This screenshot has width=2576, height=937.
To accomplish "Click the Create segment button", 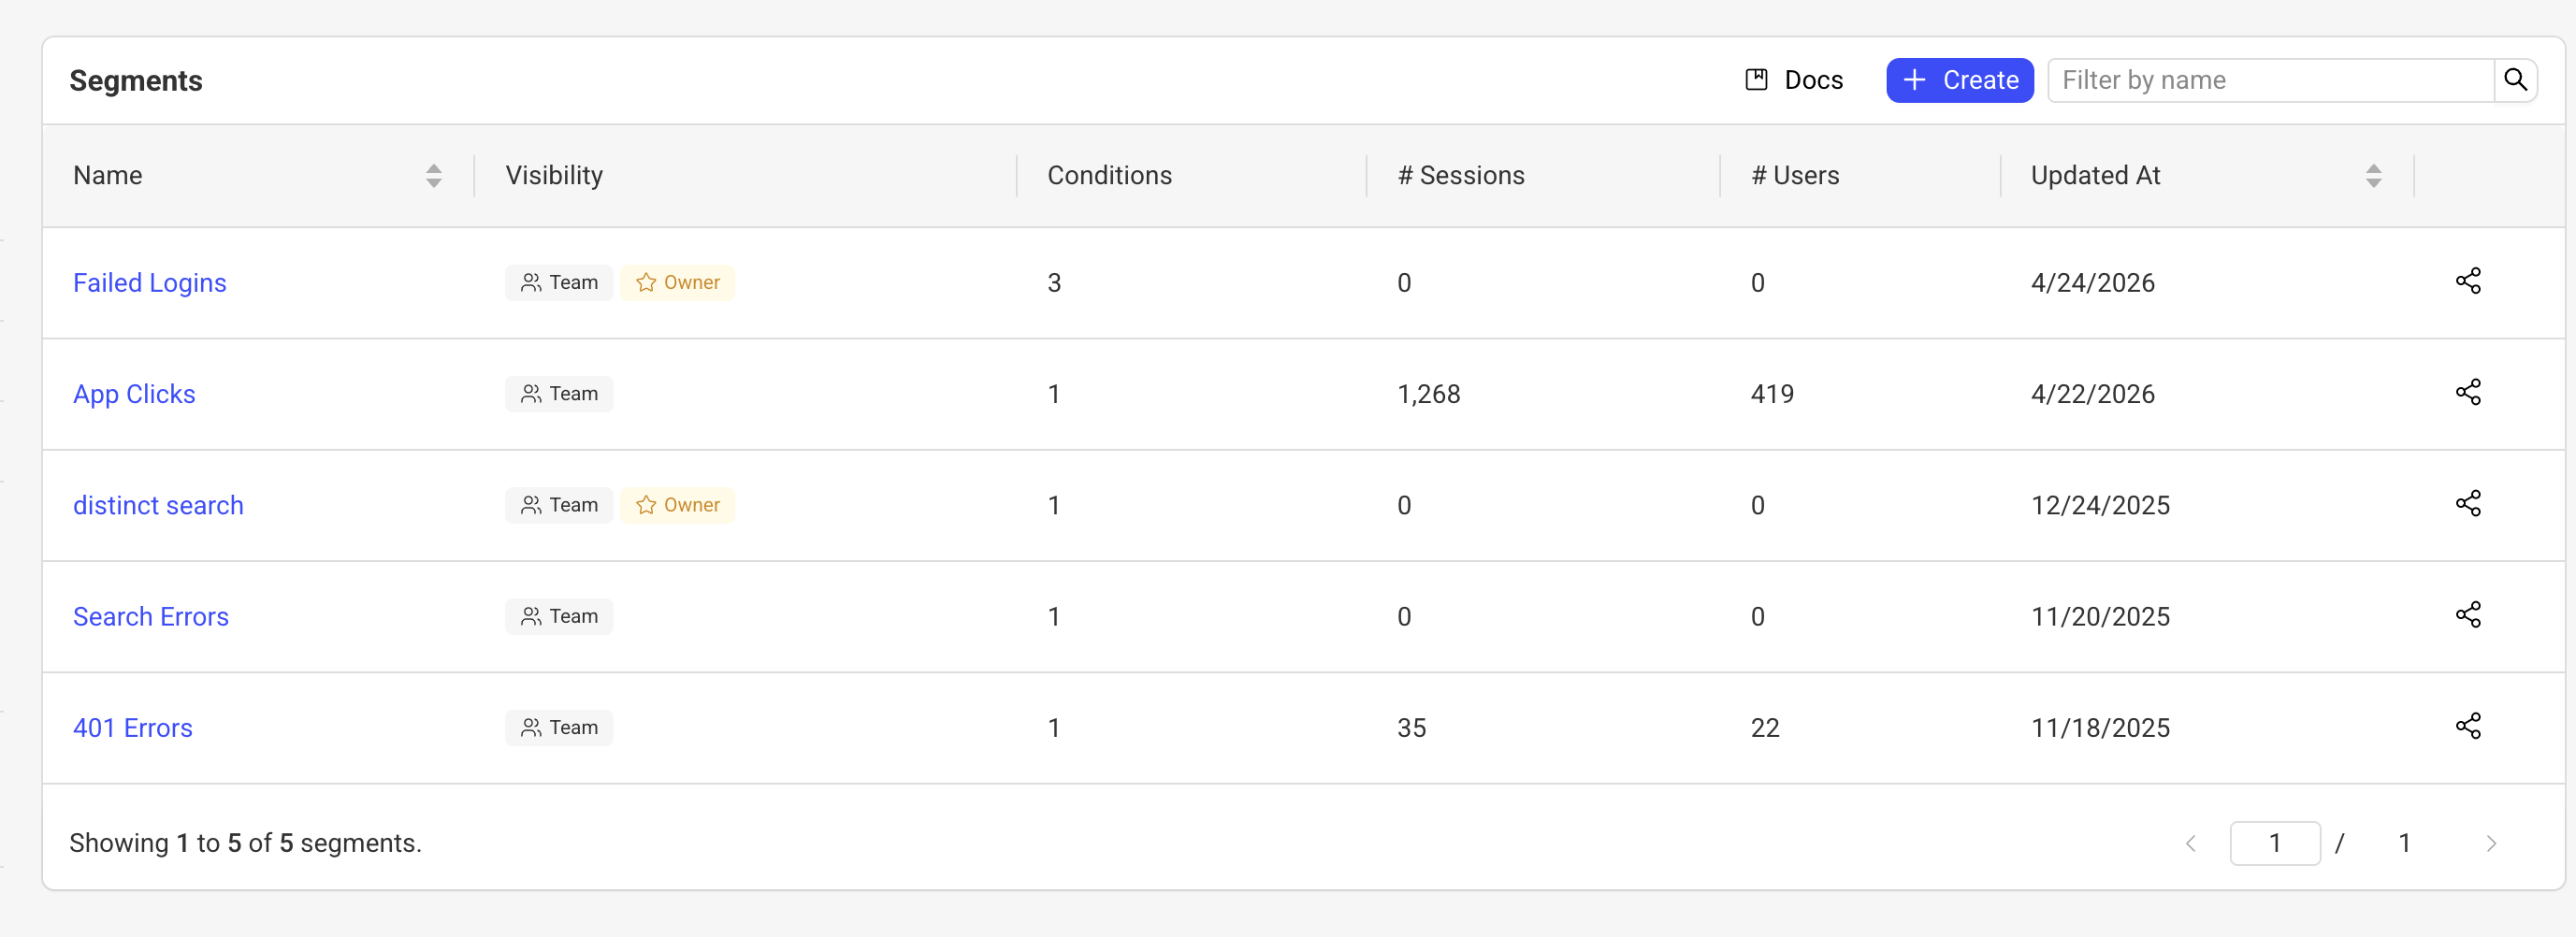I will 1959,80.
